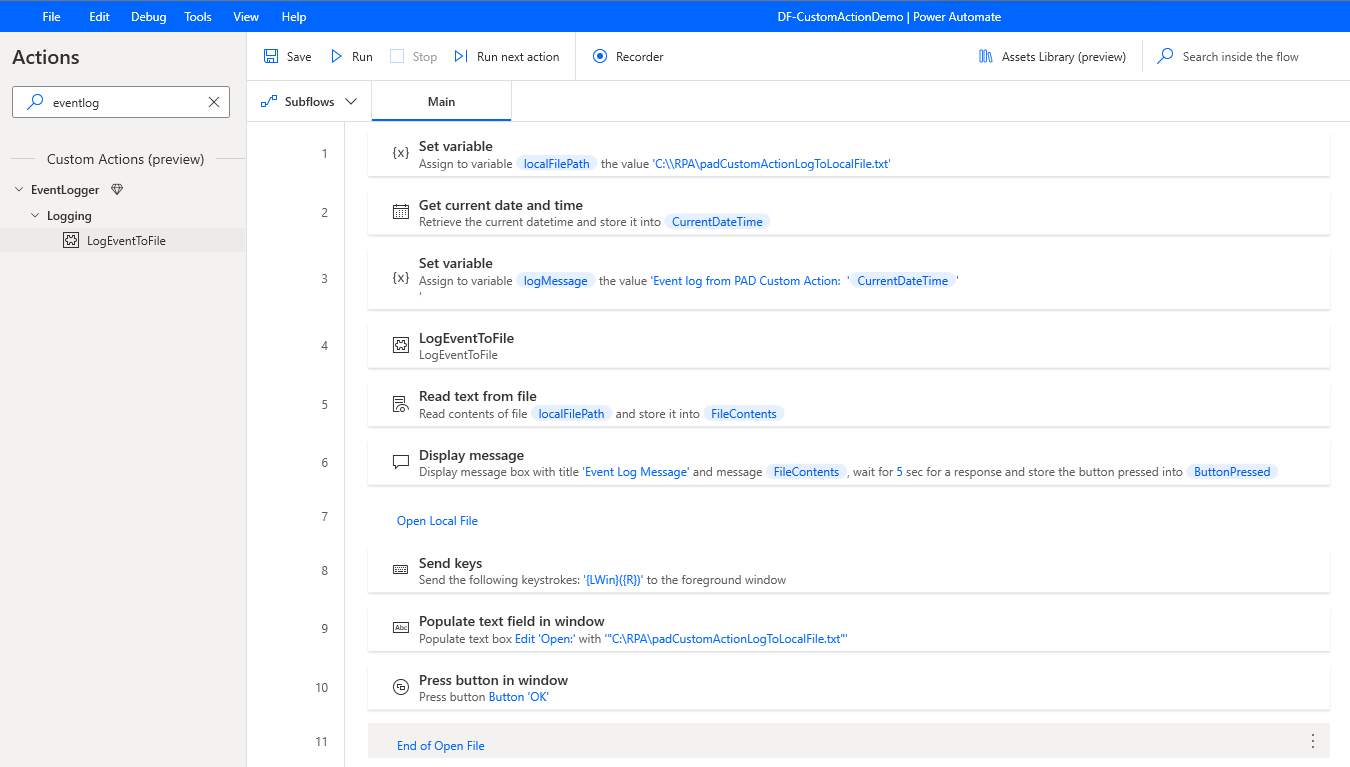This screenshot has width=1350, height=767.
Task: Click the Run next action icon
Action: coord(461,57)
